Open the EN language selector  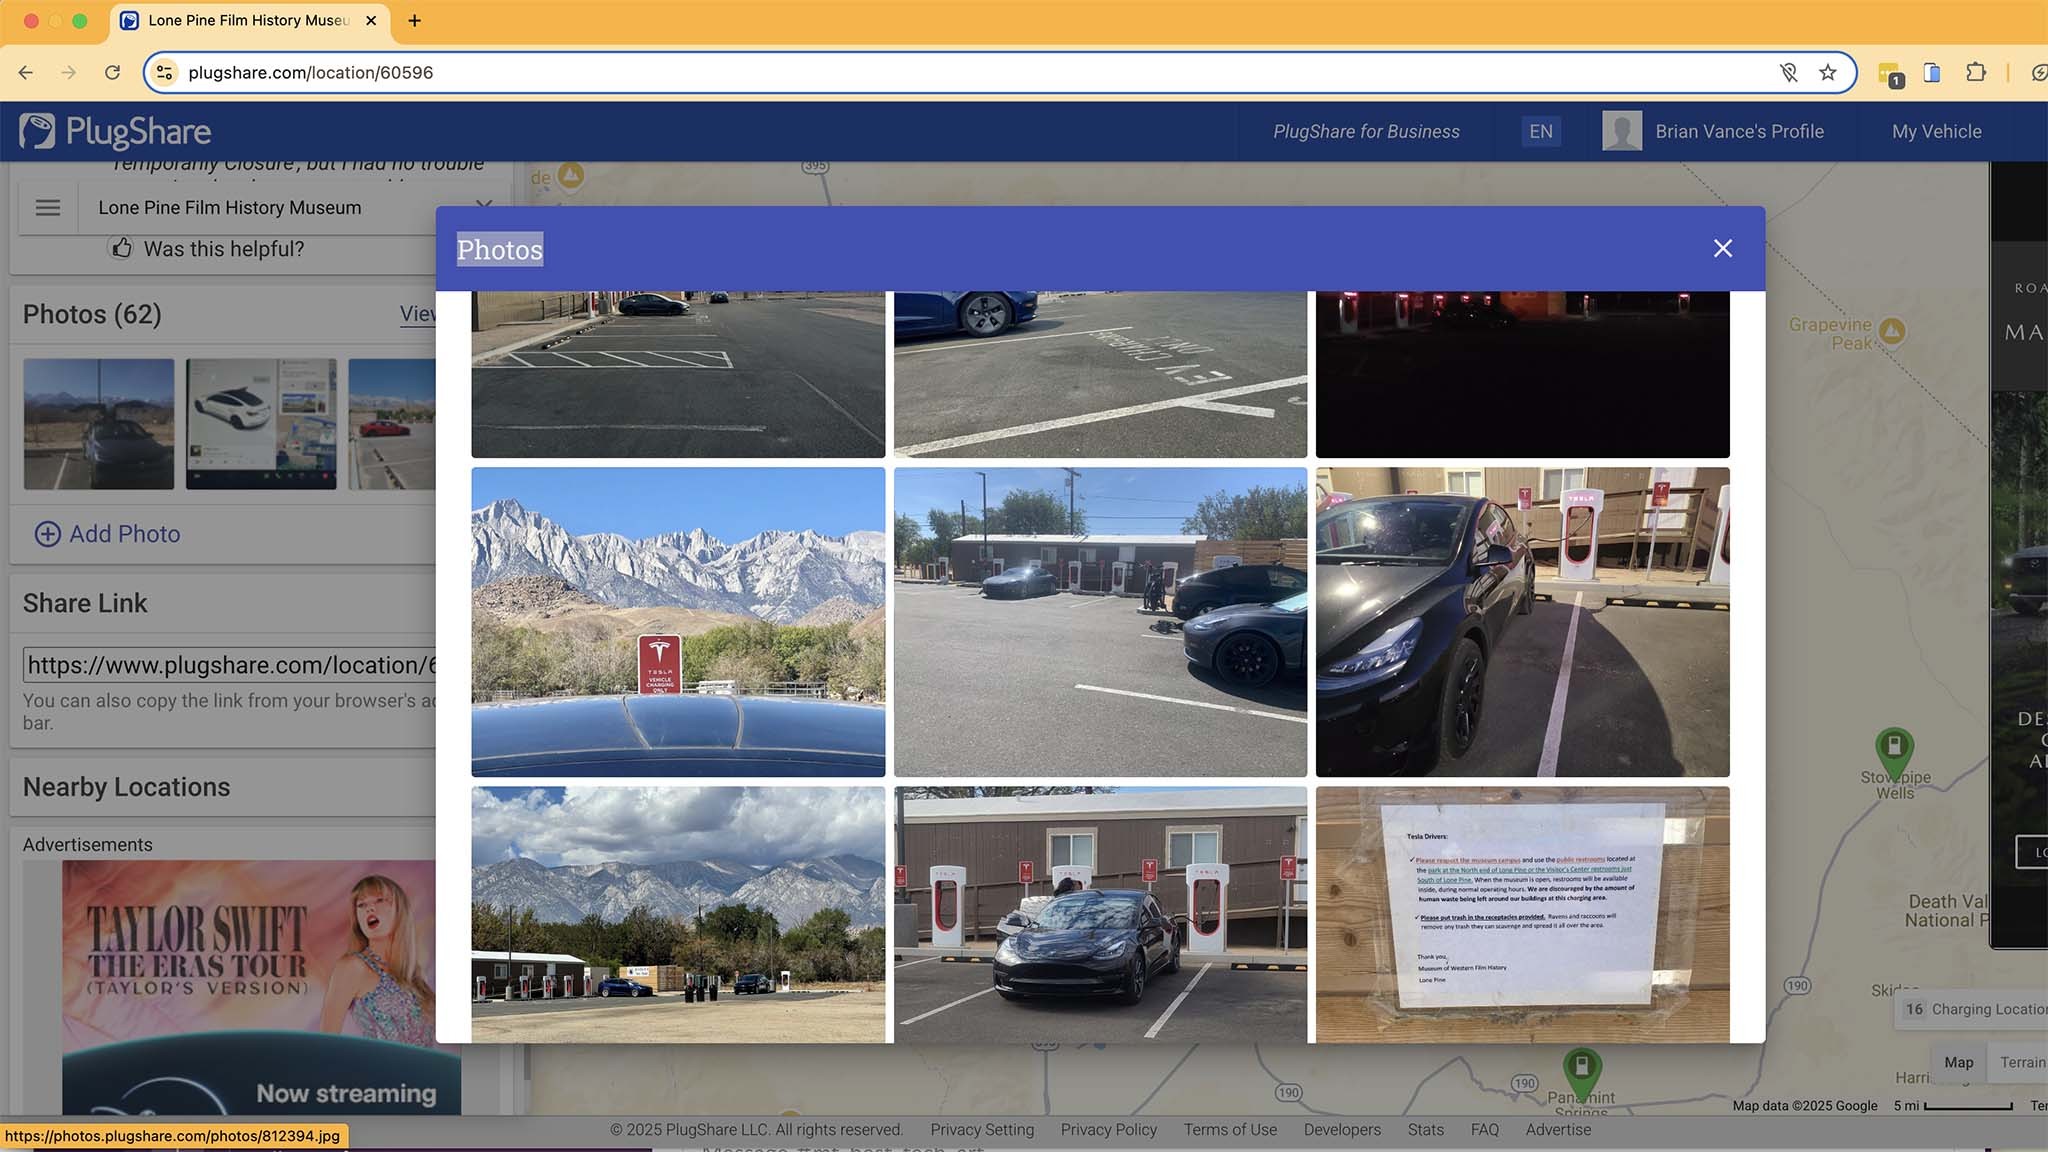(x=1540, y=131)
